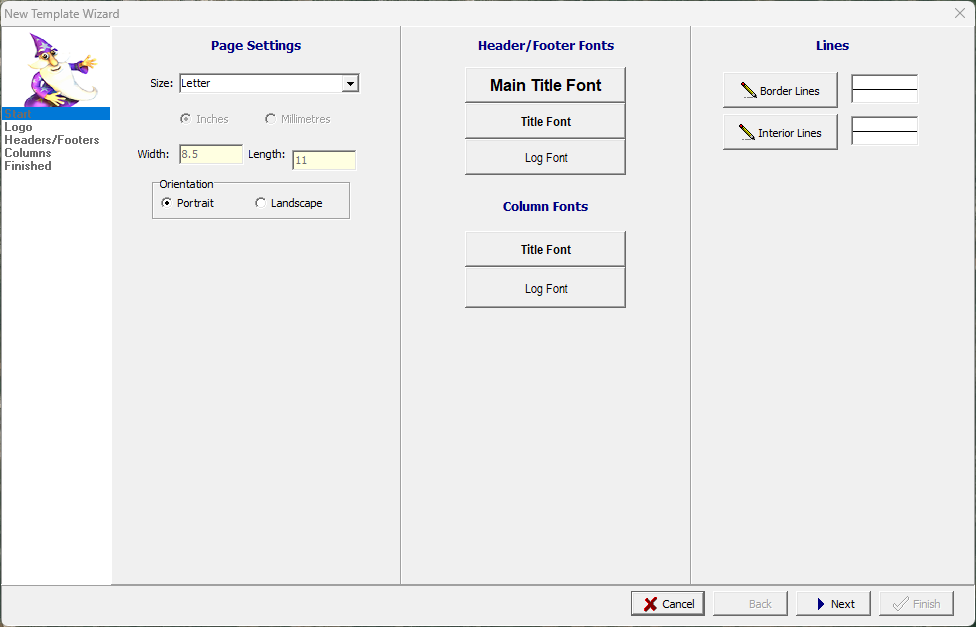Image resolution: width=976 pixels, height=627 pixels.
Task: Click the red X Cancel icon
Action: [650, 604]
